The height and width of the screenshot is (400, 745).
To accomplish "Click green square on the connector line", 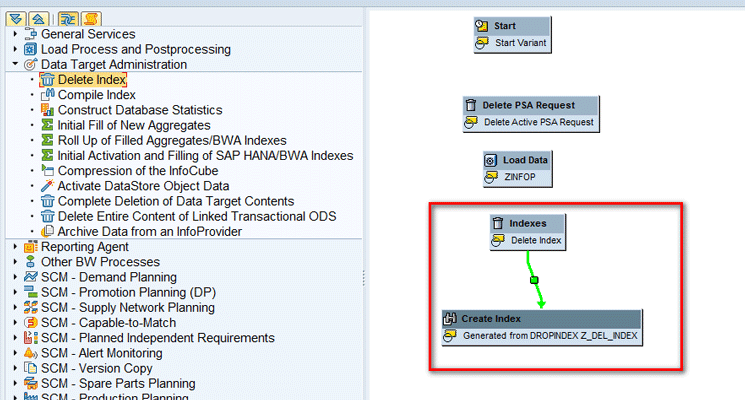I will point(534,280).
